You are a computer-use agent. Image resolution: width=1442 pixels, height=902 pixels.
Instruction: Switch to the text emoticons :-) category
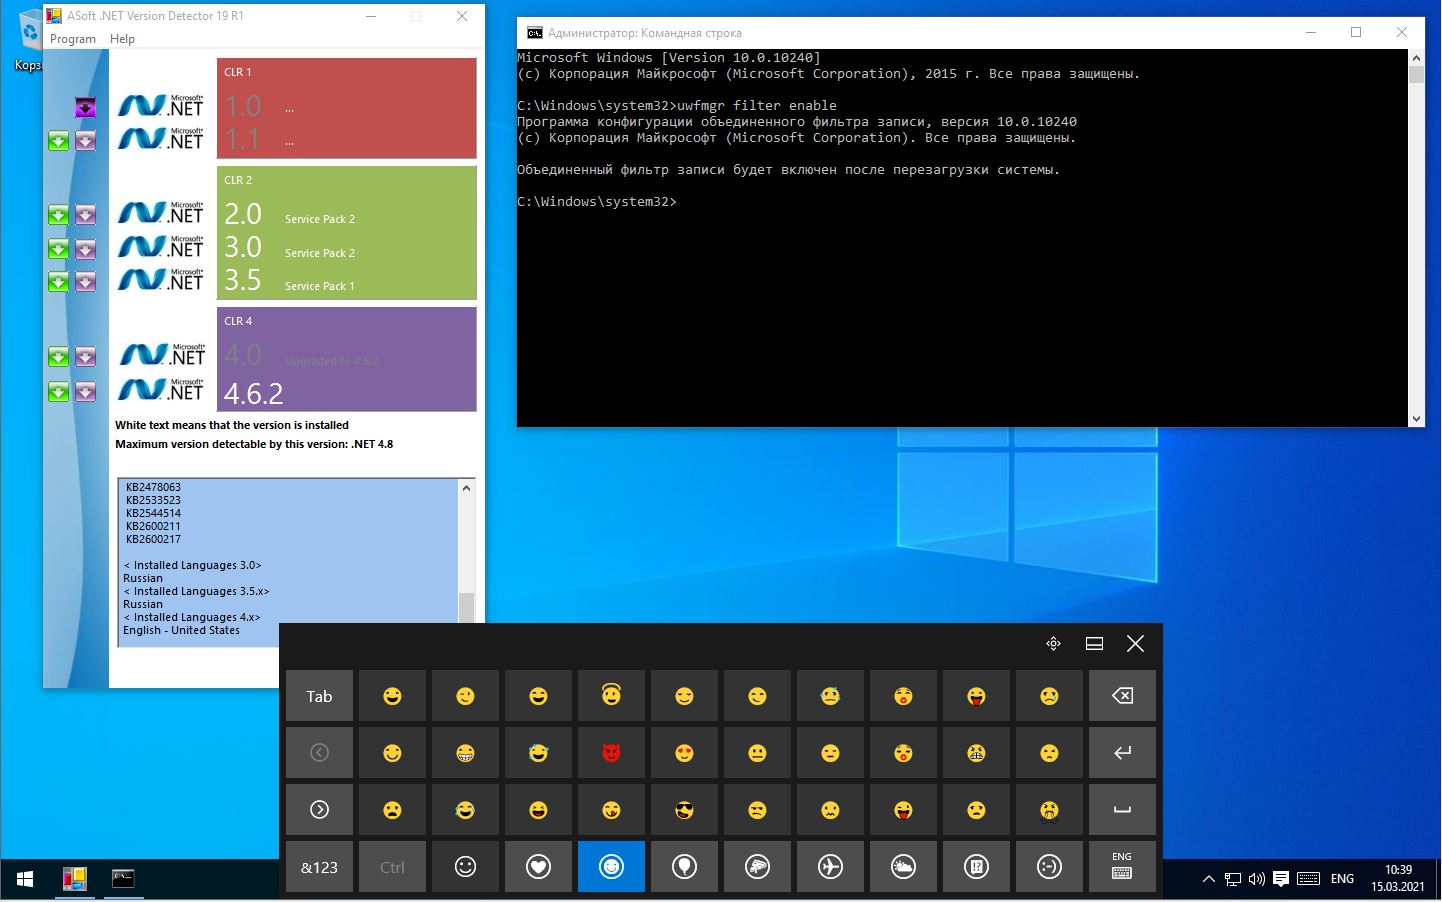1049,867
